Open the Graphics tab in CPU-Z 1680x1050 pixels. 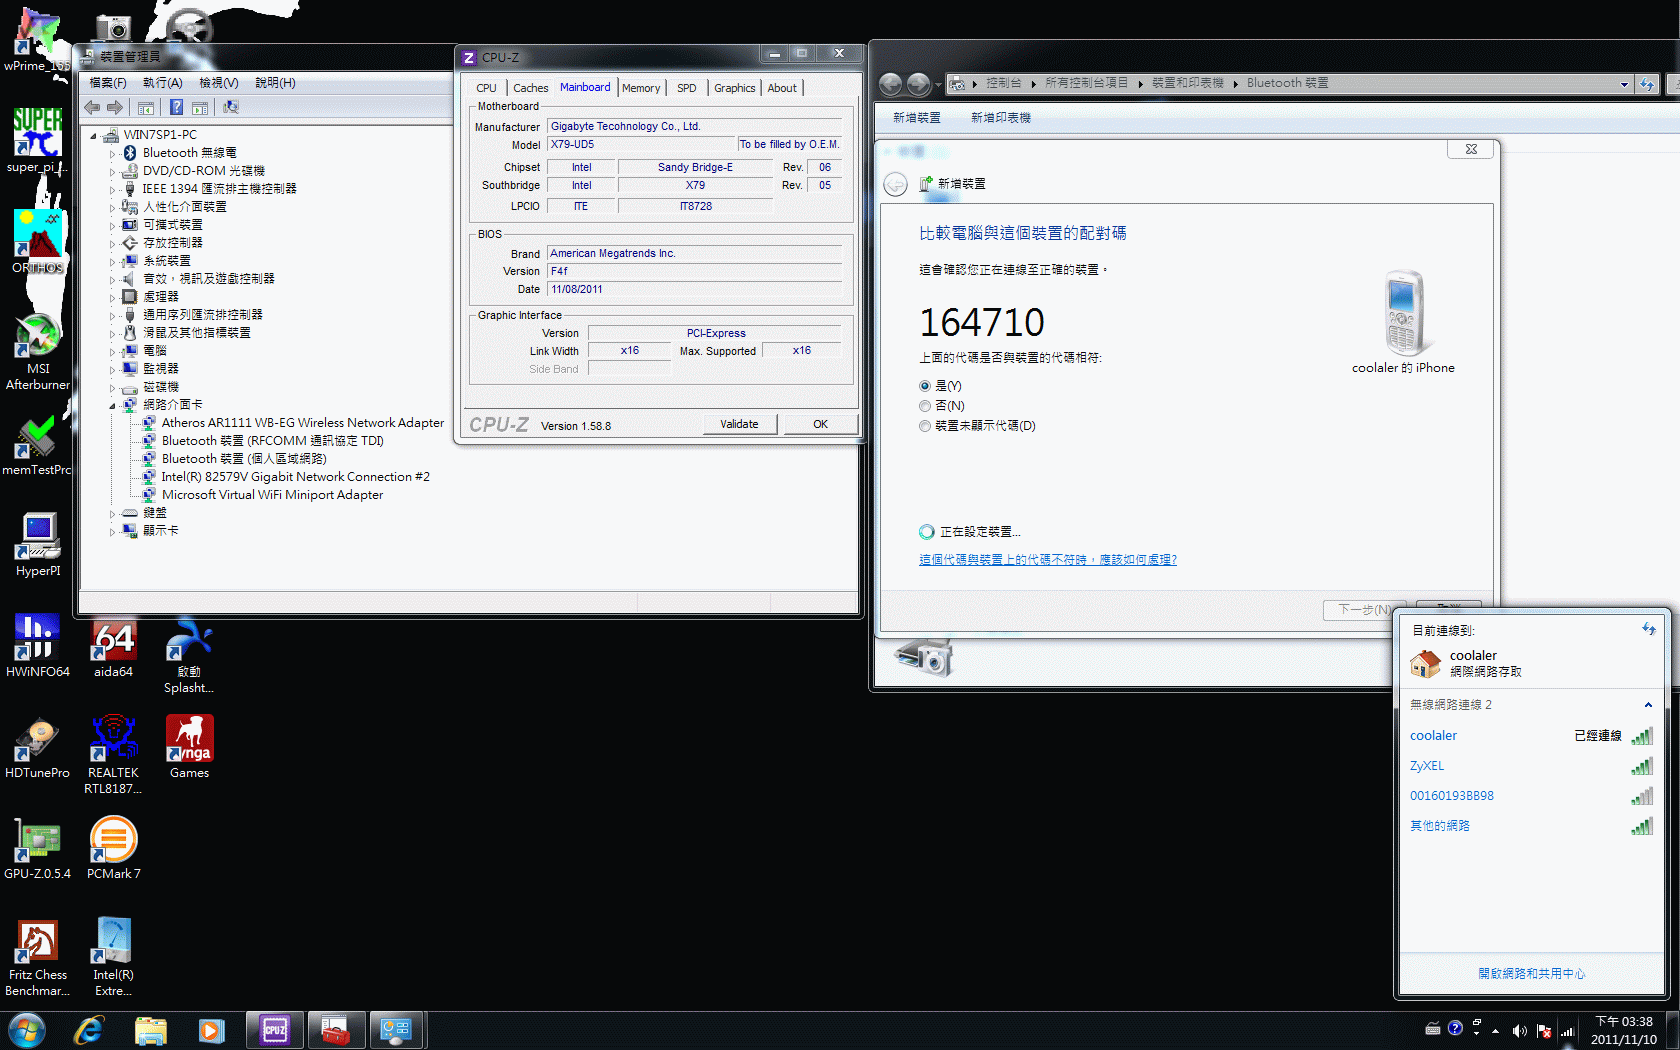(734, 88)
